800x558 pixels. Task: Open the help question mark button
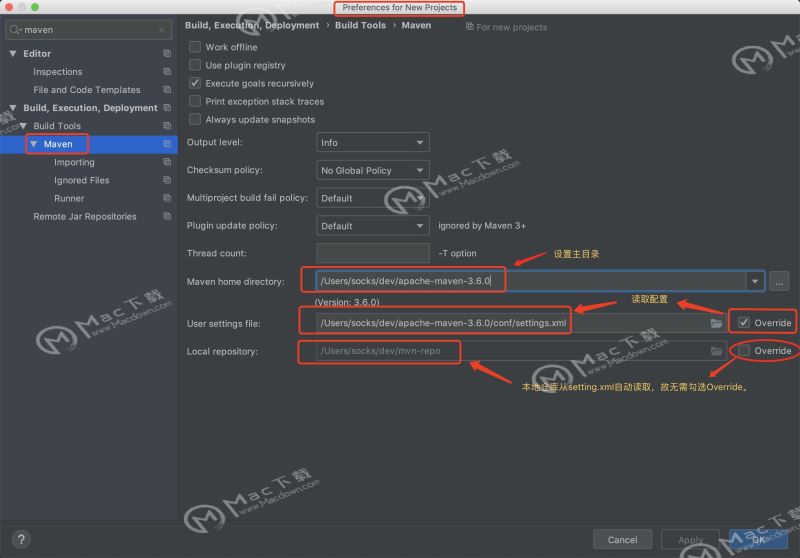click(x=21, y=539)
